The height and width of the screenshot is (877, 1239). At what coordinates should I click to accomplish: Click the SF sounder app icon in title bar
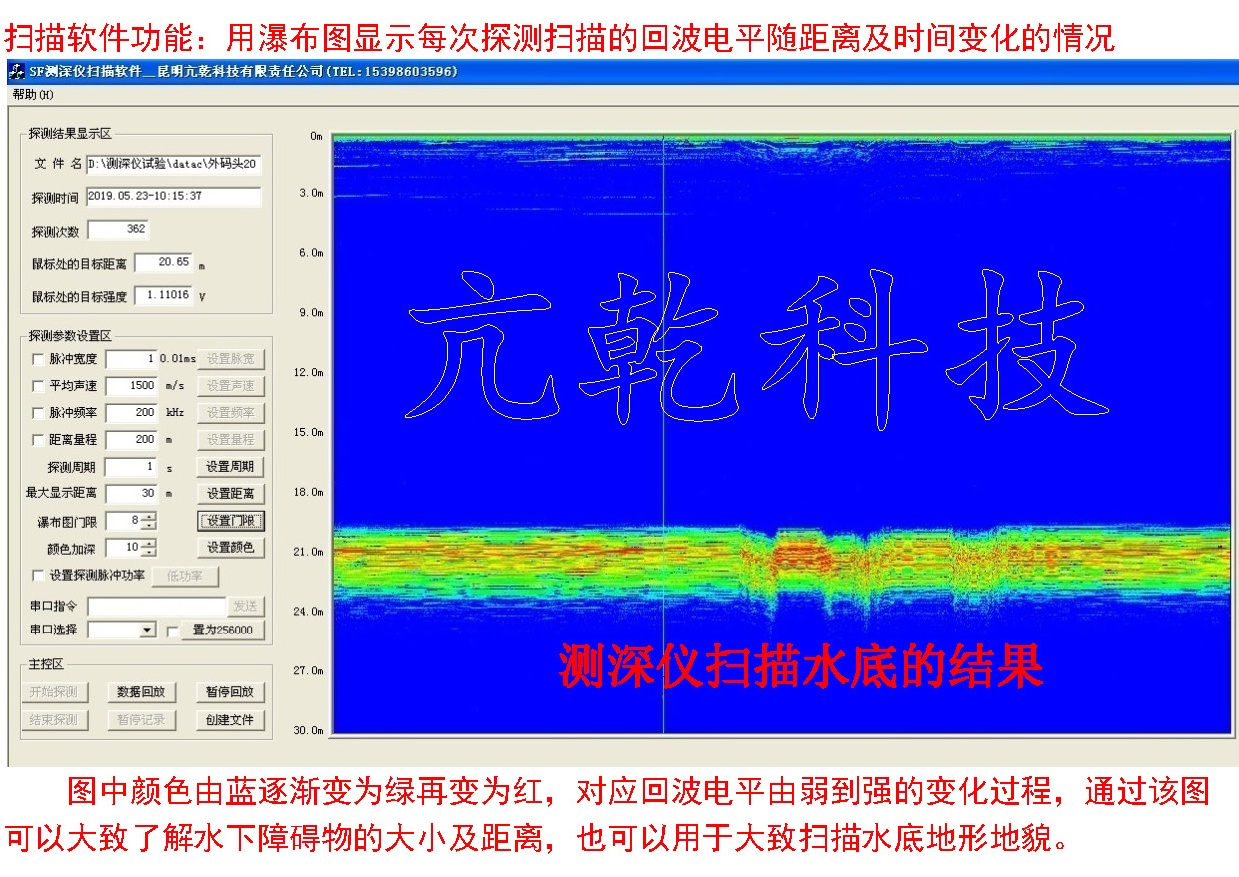(16, 72)
